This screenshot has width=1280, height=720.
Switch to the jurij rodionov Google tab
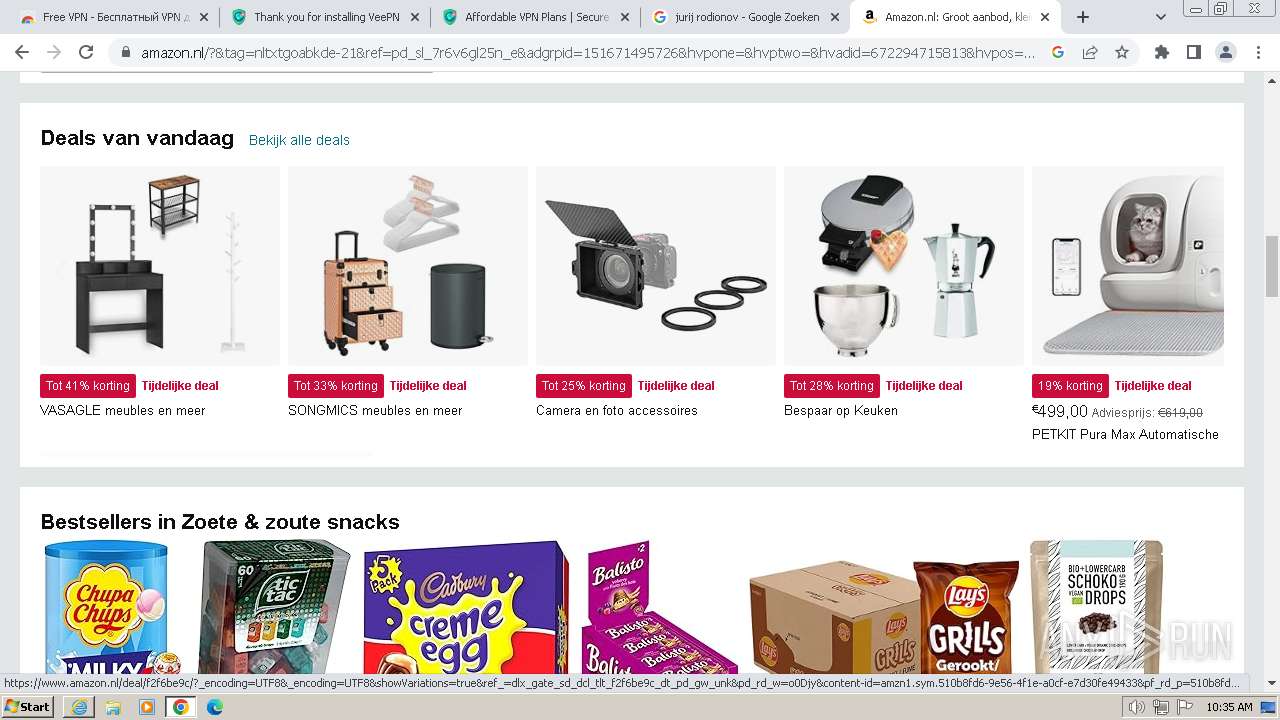click(x=746, y=17)
